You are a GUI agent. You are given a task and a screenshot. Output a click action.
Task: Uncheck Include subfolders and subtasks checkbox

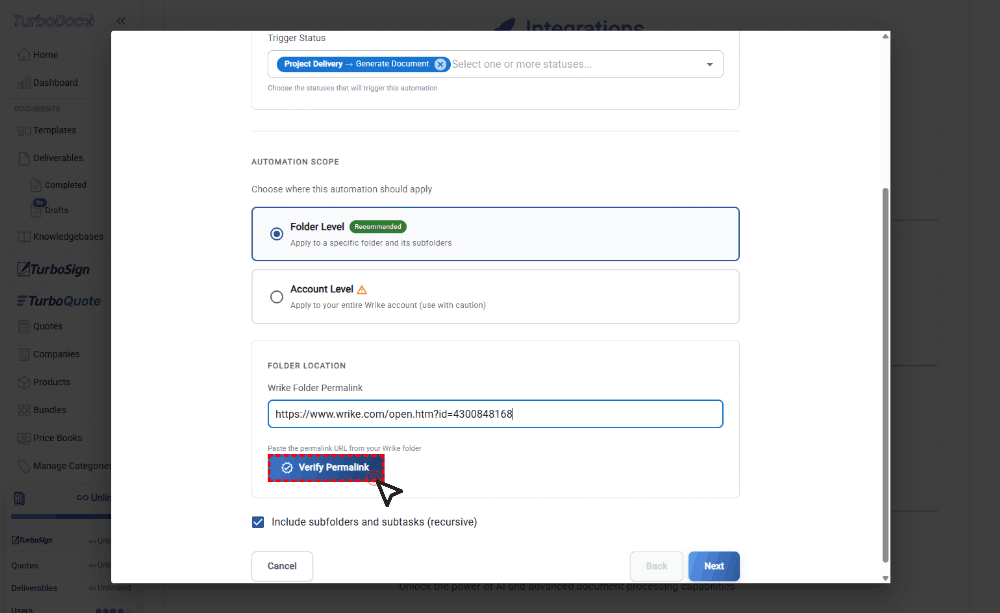point(259,522)
